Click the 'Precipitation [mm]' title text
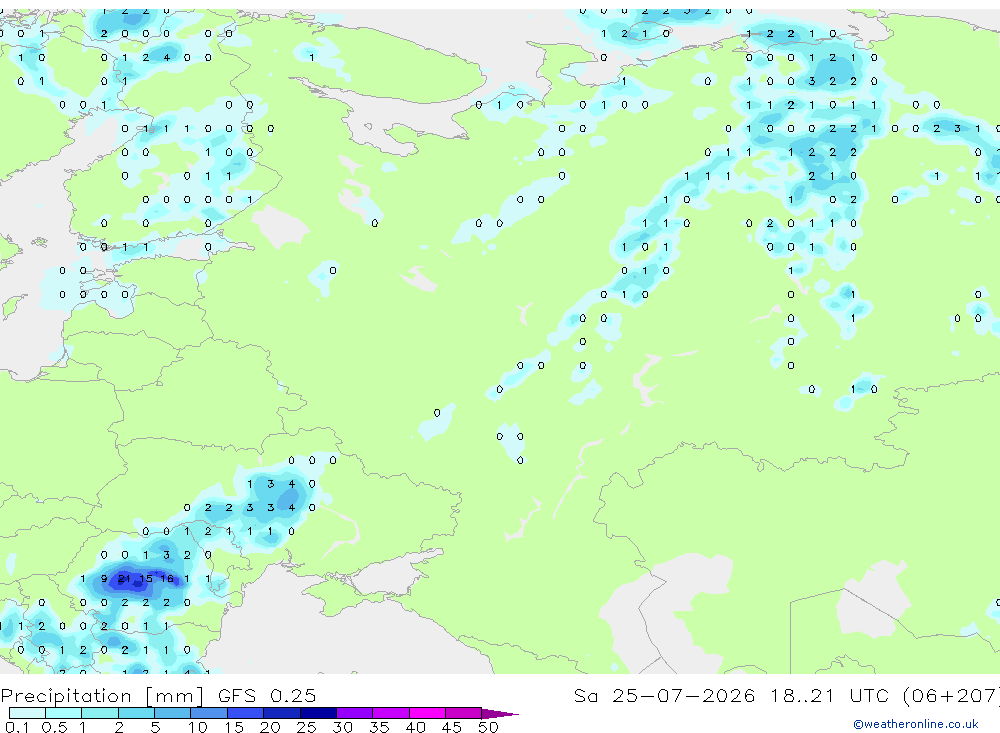 102,695
